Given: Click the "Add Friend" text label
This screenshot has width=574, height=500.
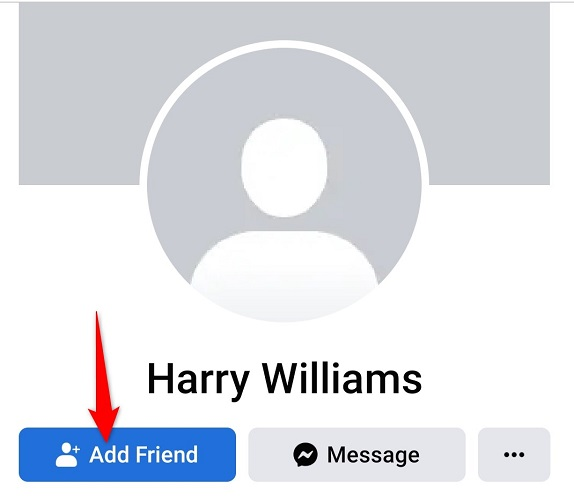Looking at the screenshot, I should 144,455.
